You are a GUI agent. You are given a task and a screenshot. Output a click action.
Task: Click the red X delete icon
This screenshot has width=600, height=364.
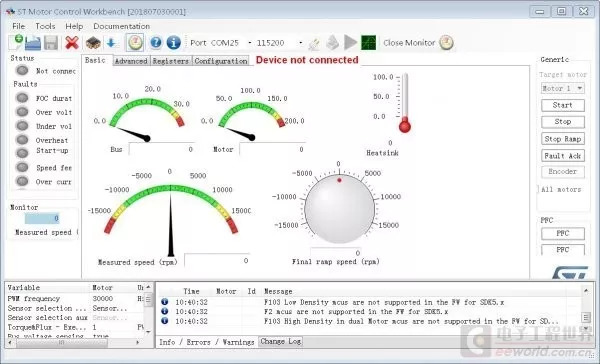click(72, 42)
